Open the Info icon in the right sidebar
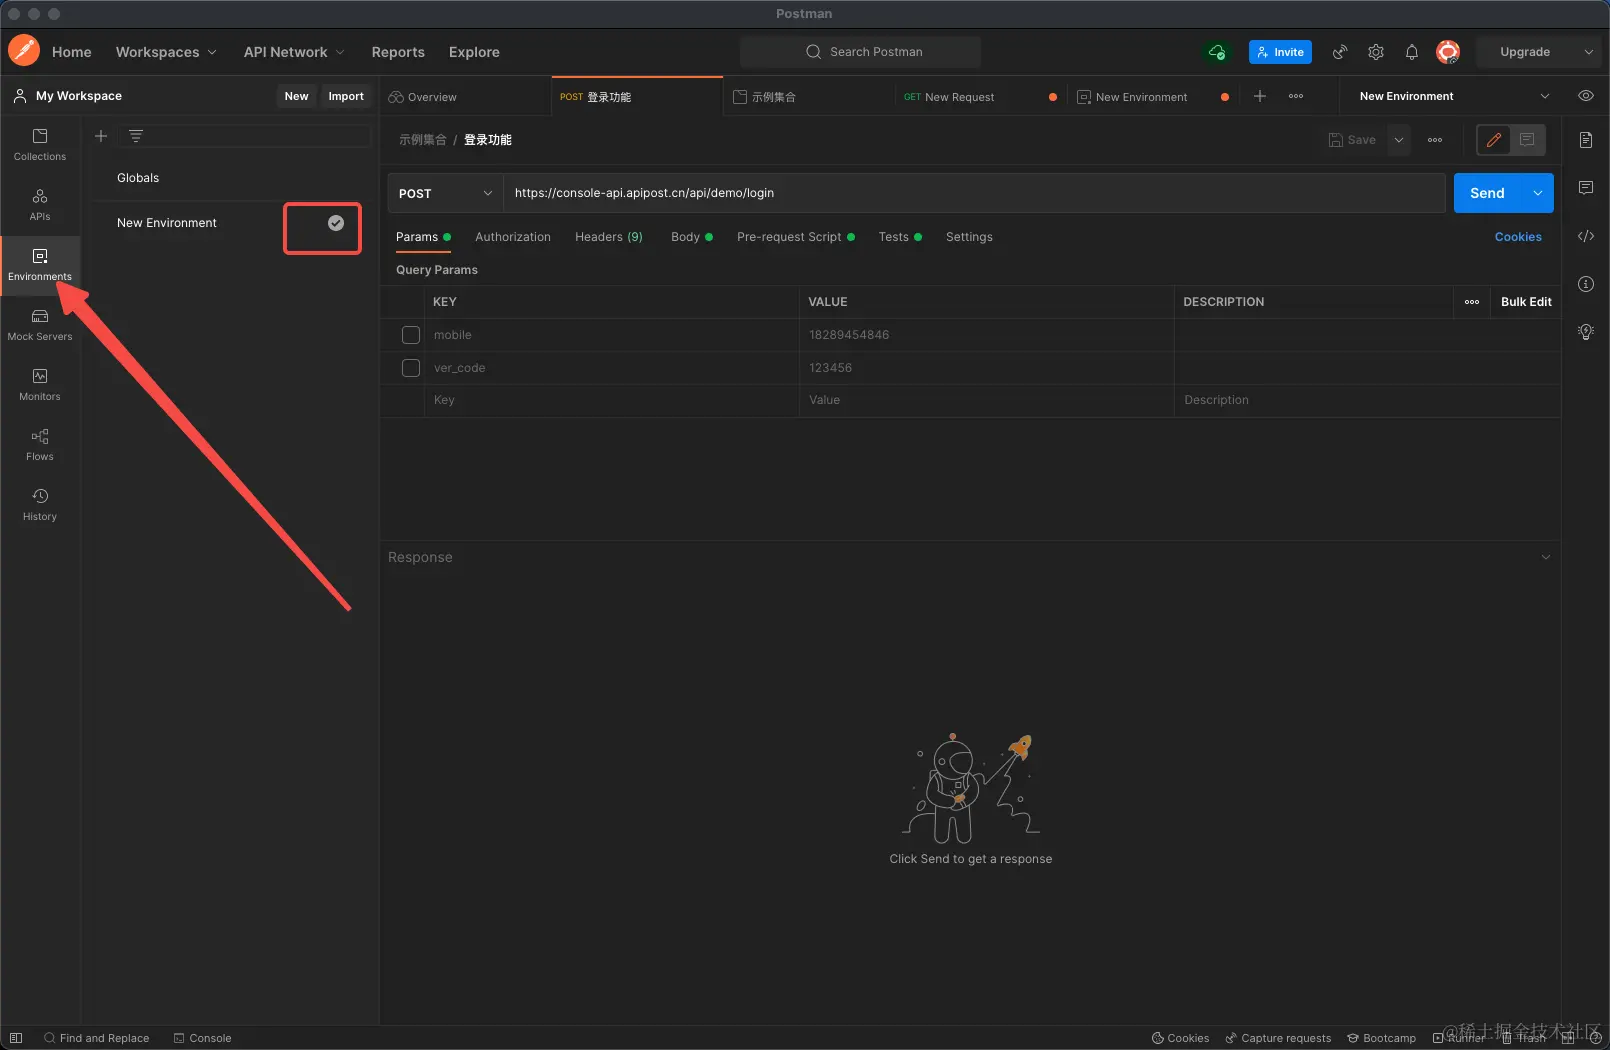This screenshot has height=1050, width=1610. [x=1586, y=284]
